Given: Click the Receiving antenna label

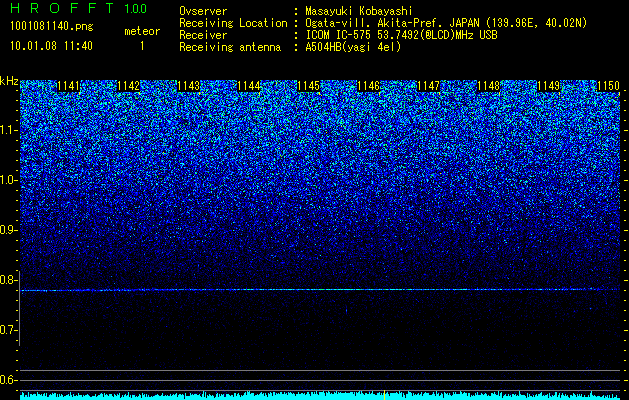Looking at the screenshot, I should click(x=230, y=47).
